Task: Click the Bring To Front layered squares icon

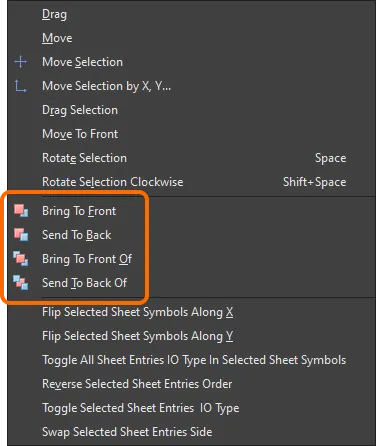Action: tap(21, 211)
